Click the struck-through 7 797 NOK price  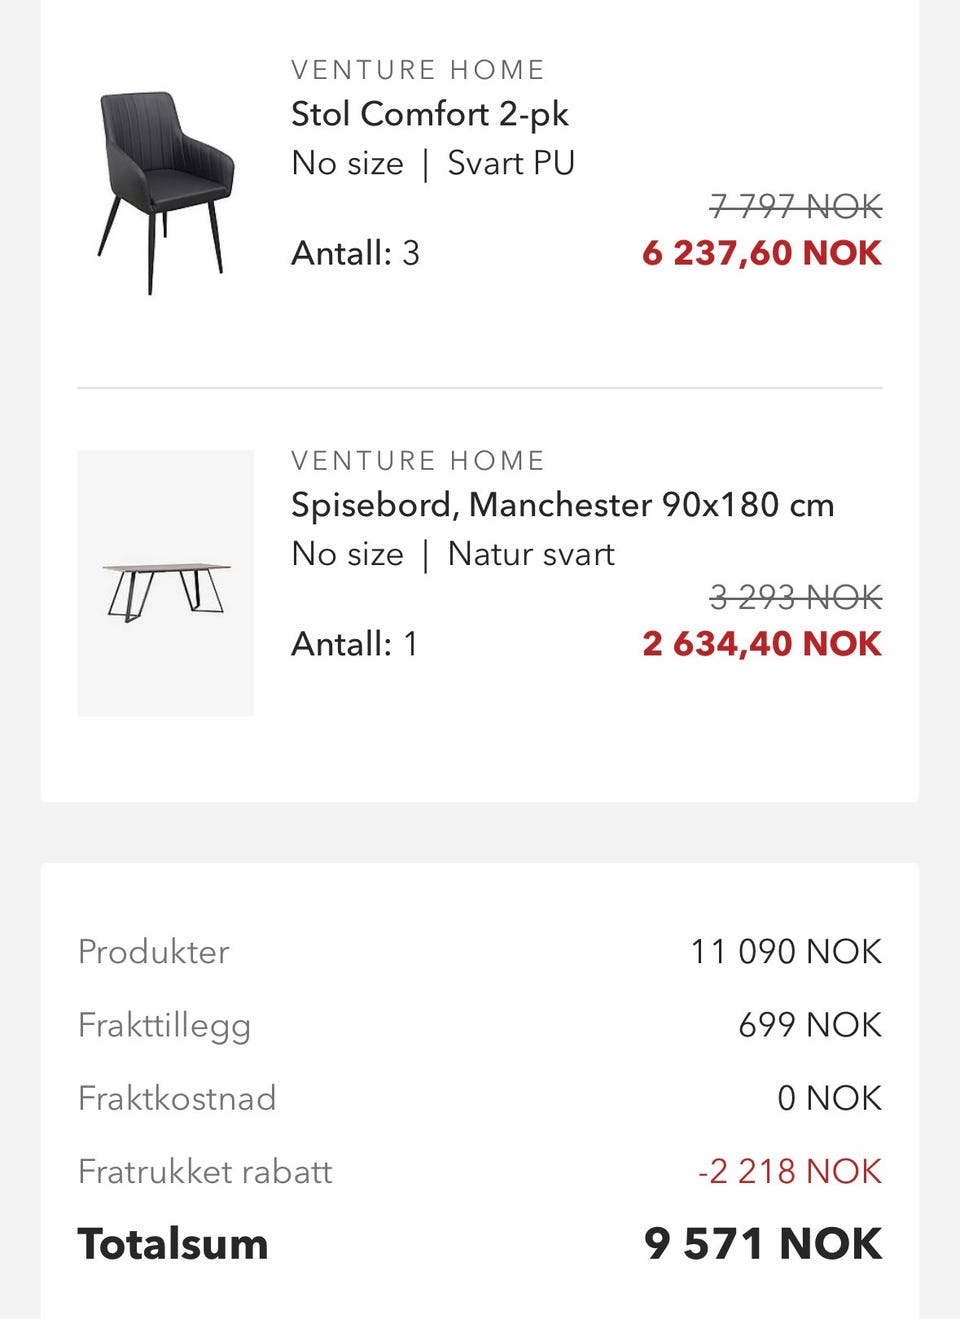(x=796, y=207)
